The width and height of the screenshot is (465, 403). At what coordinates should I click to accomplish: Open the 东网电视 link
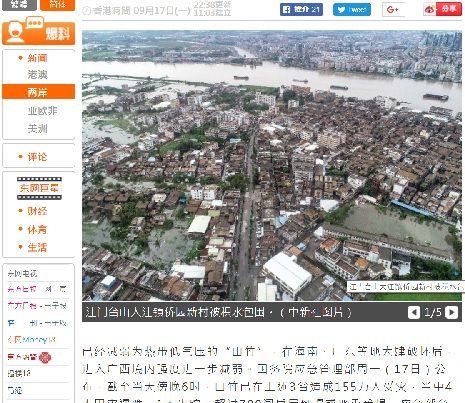pyautogui.click(x=22, y=273)
